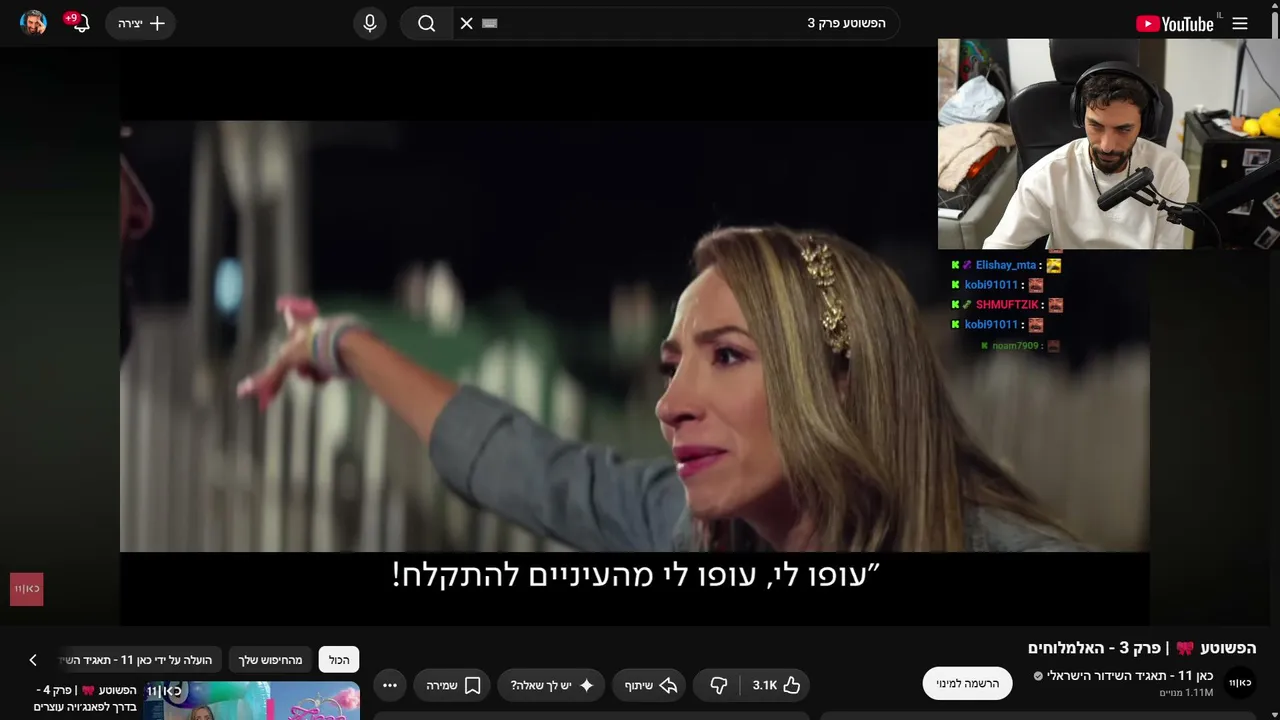
Task: Clear the search query with the X
Action: tap(466, 23)
